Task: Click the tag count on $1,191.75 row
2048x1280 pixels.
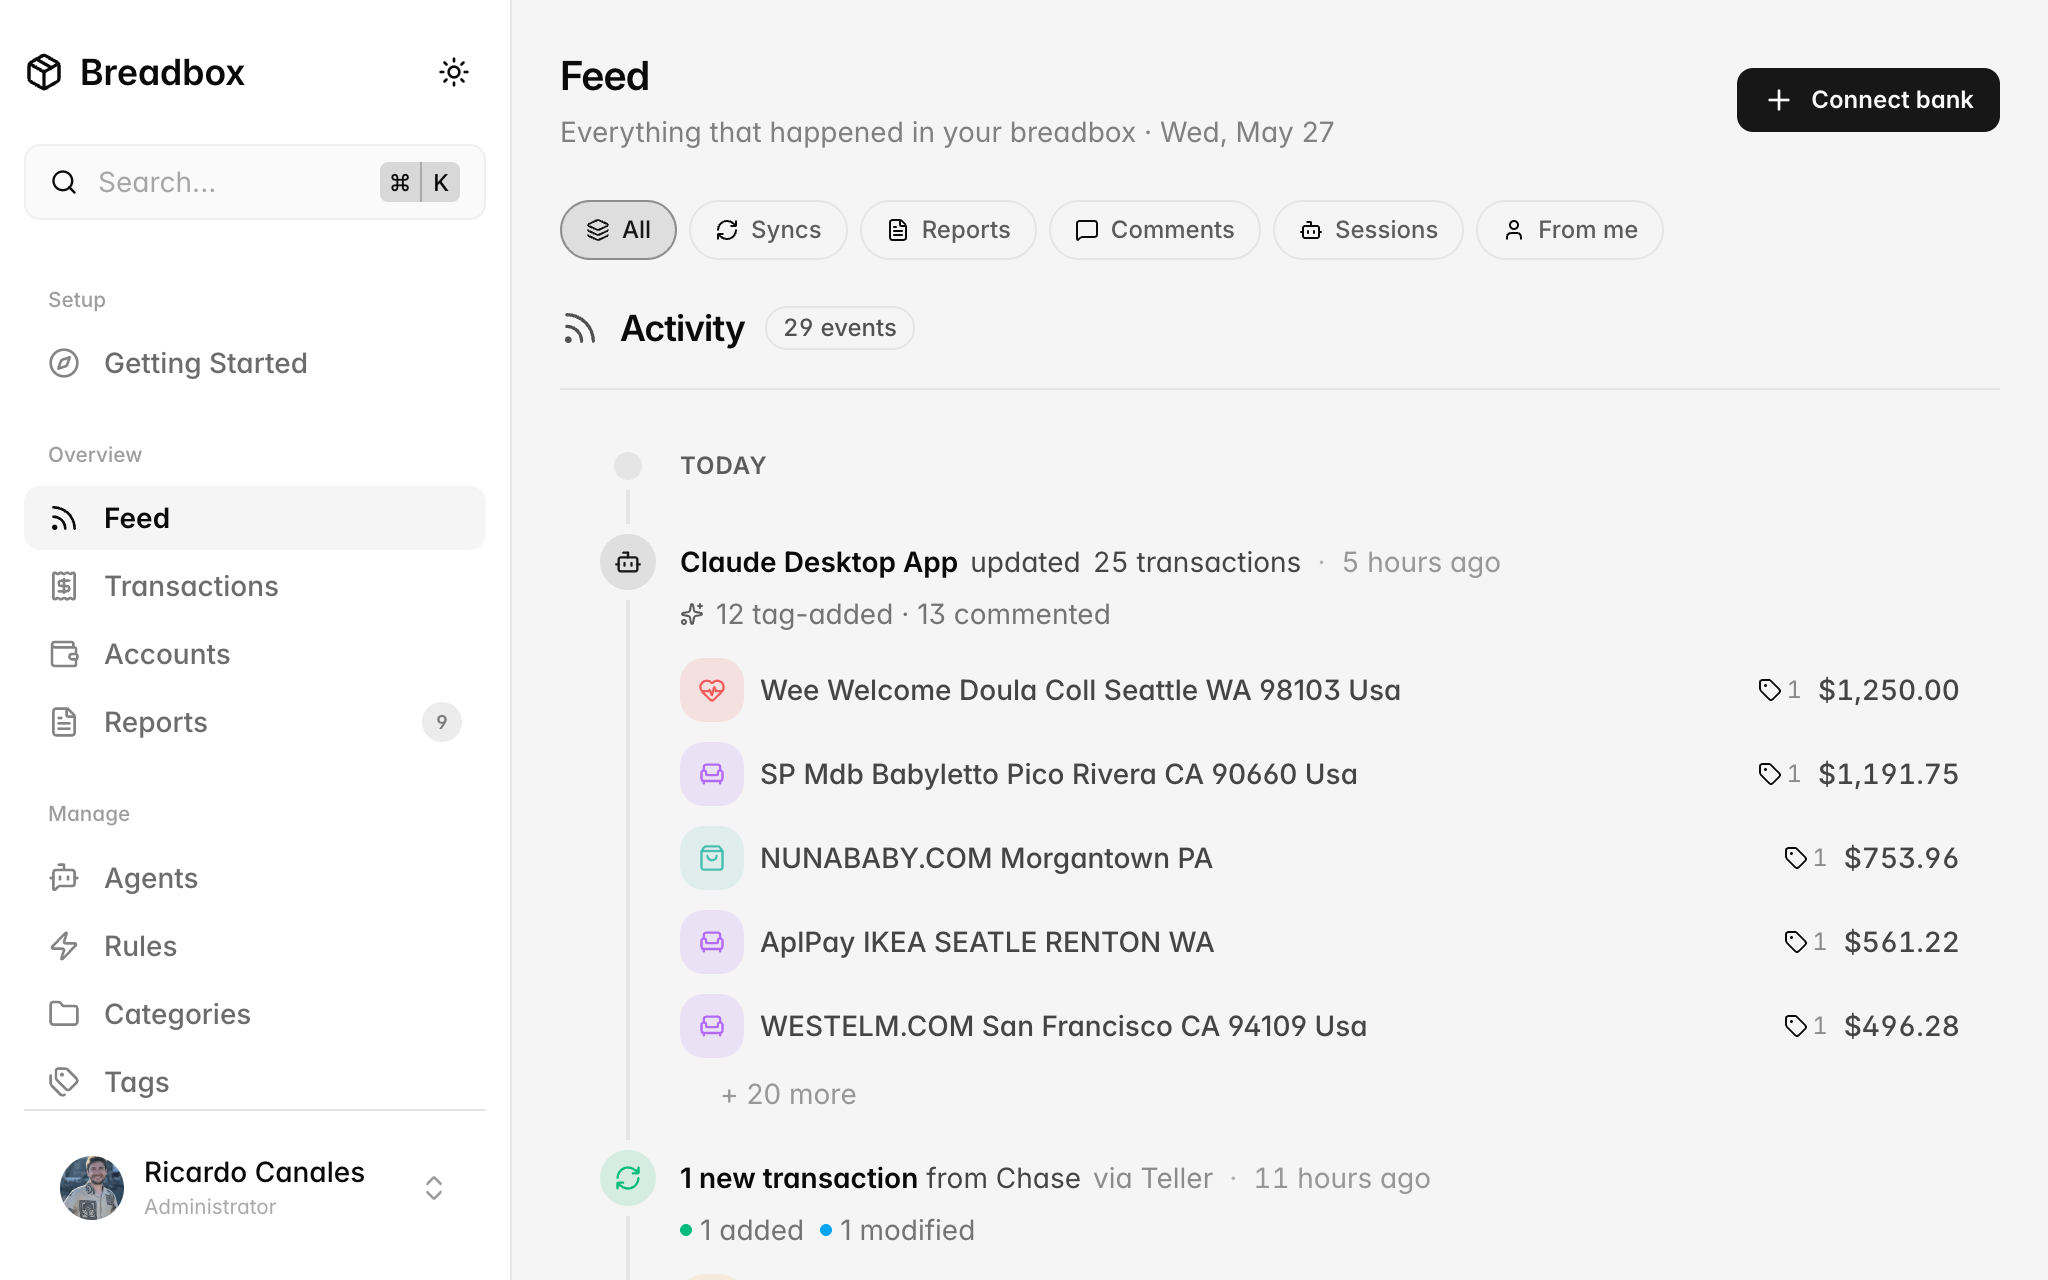Action: (x=1780, y=774)
